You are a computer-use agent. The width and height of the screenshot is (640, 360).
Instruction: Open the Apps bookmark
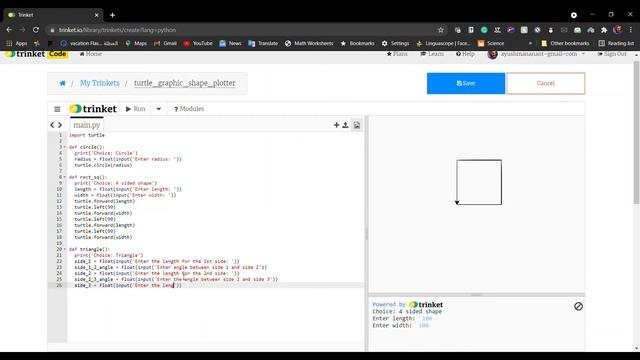pos(17,43)
